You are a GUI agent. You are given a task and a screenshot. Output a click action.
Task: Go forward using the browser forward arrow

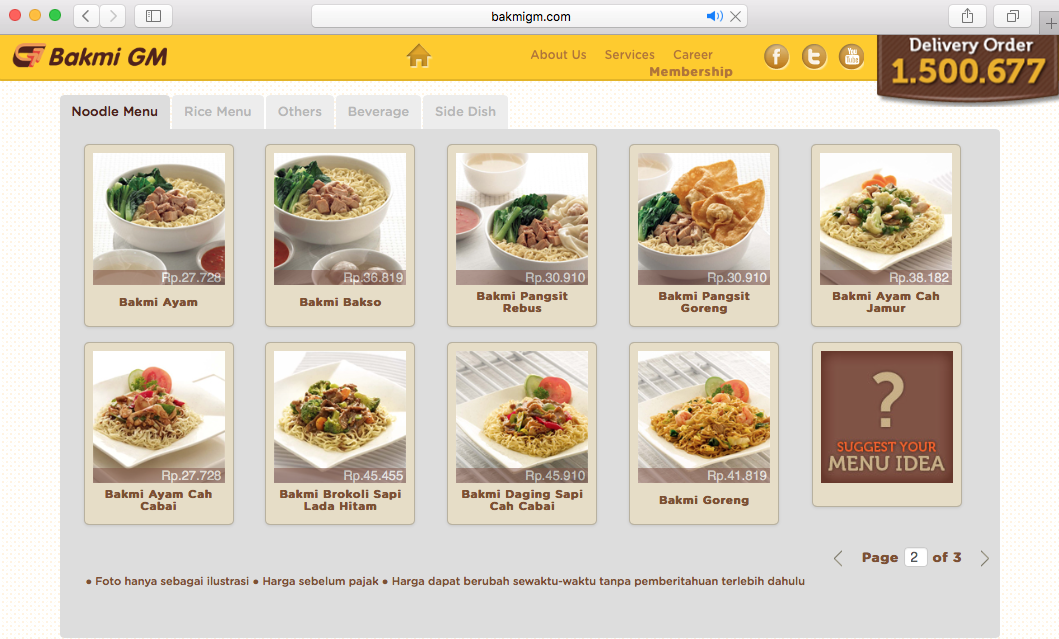click(x=113, y=16)
